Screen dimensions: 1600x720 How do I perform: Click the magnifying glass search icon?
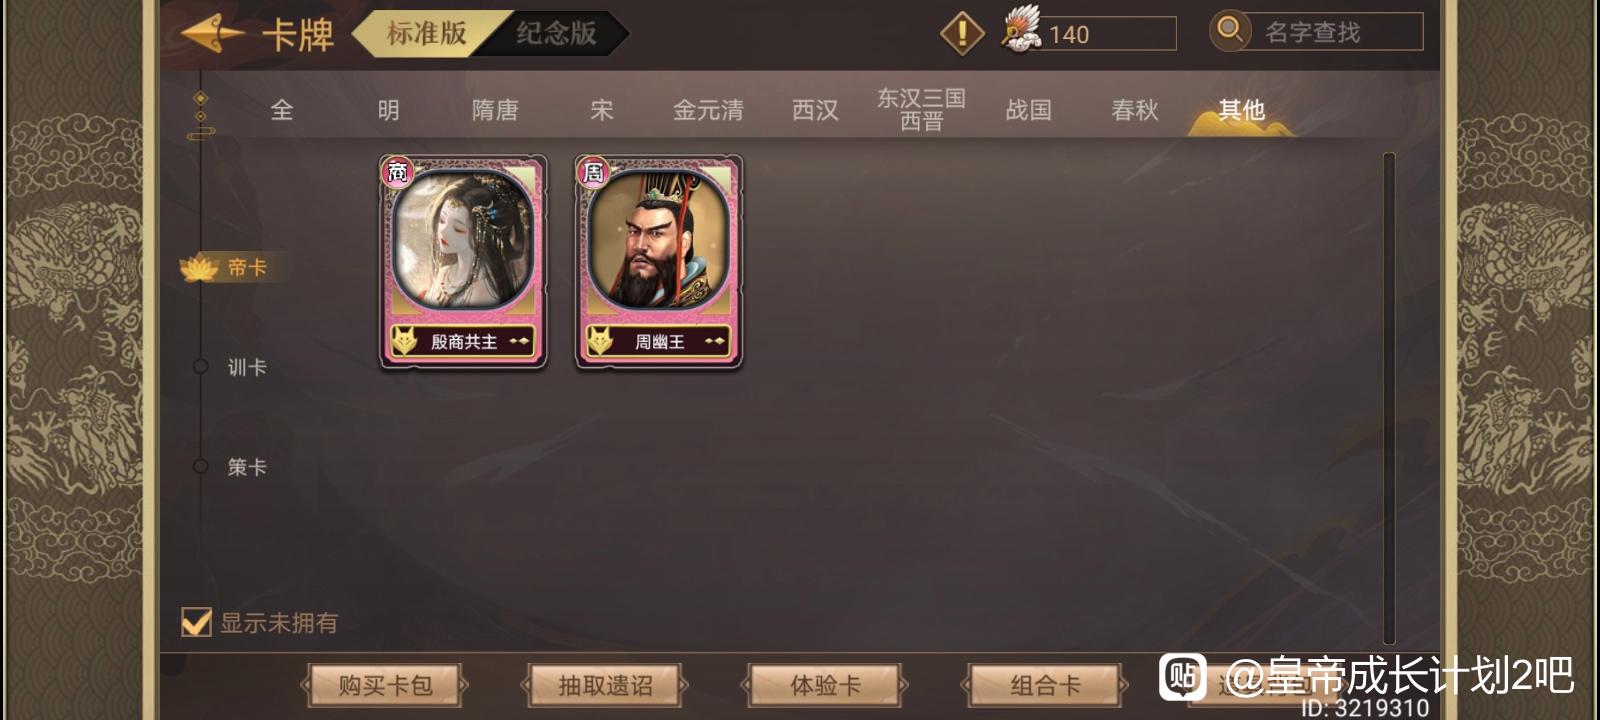coord(1230,30)
